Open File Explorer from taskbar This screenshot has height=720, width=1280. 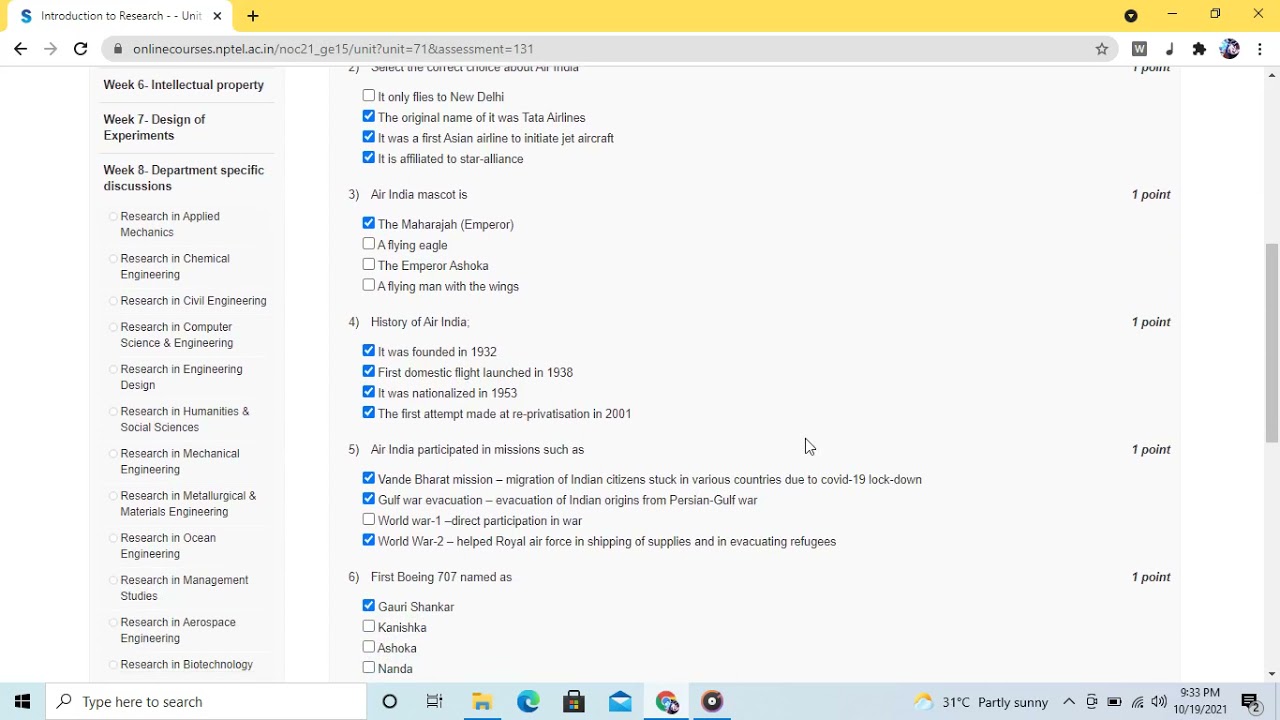pos(482,702)
